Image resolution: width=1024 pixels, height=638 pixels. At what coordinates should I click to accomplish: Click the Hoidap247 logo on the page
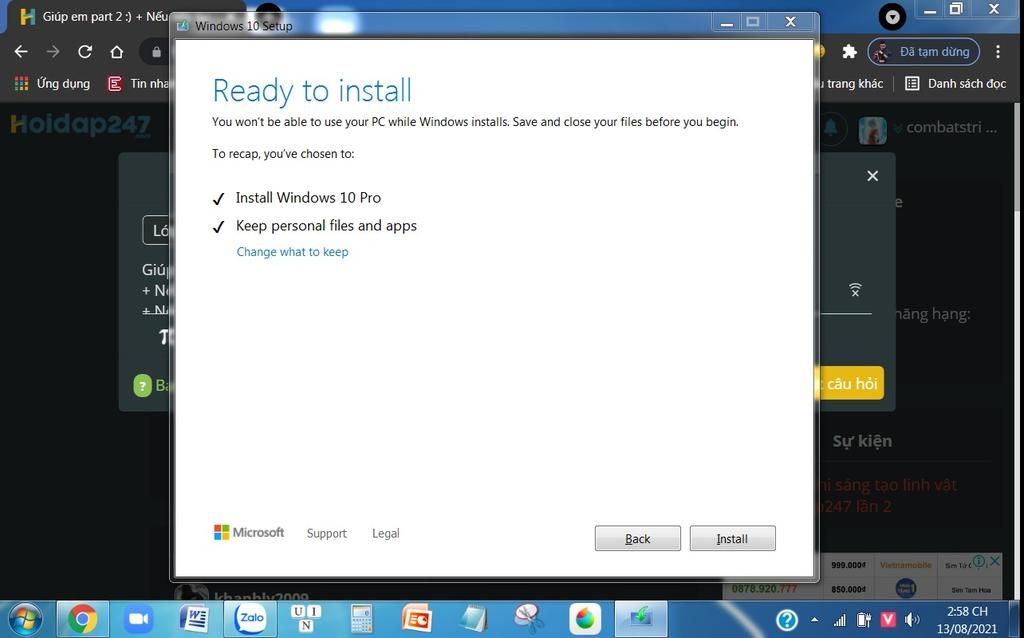coord(80,125)
